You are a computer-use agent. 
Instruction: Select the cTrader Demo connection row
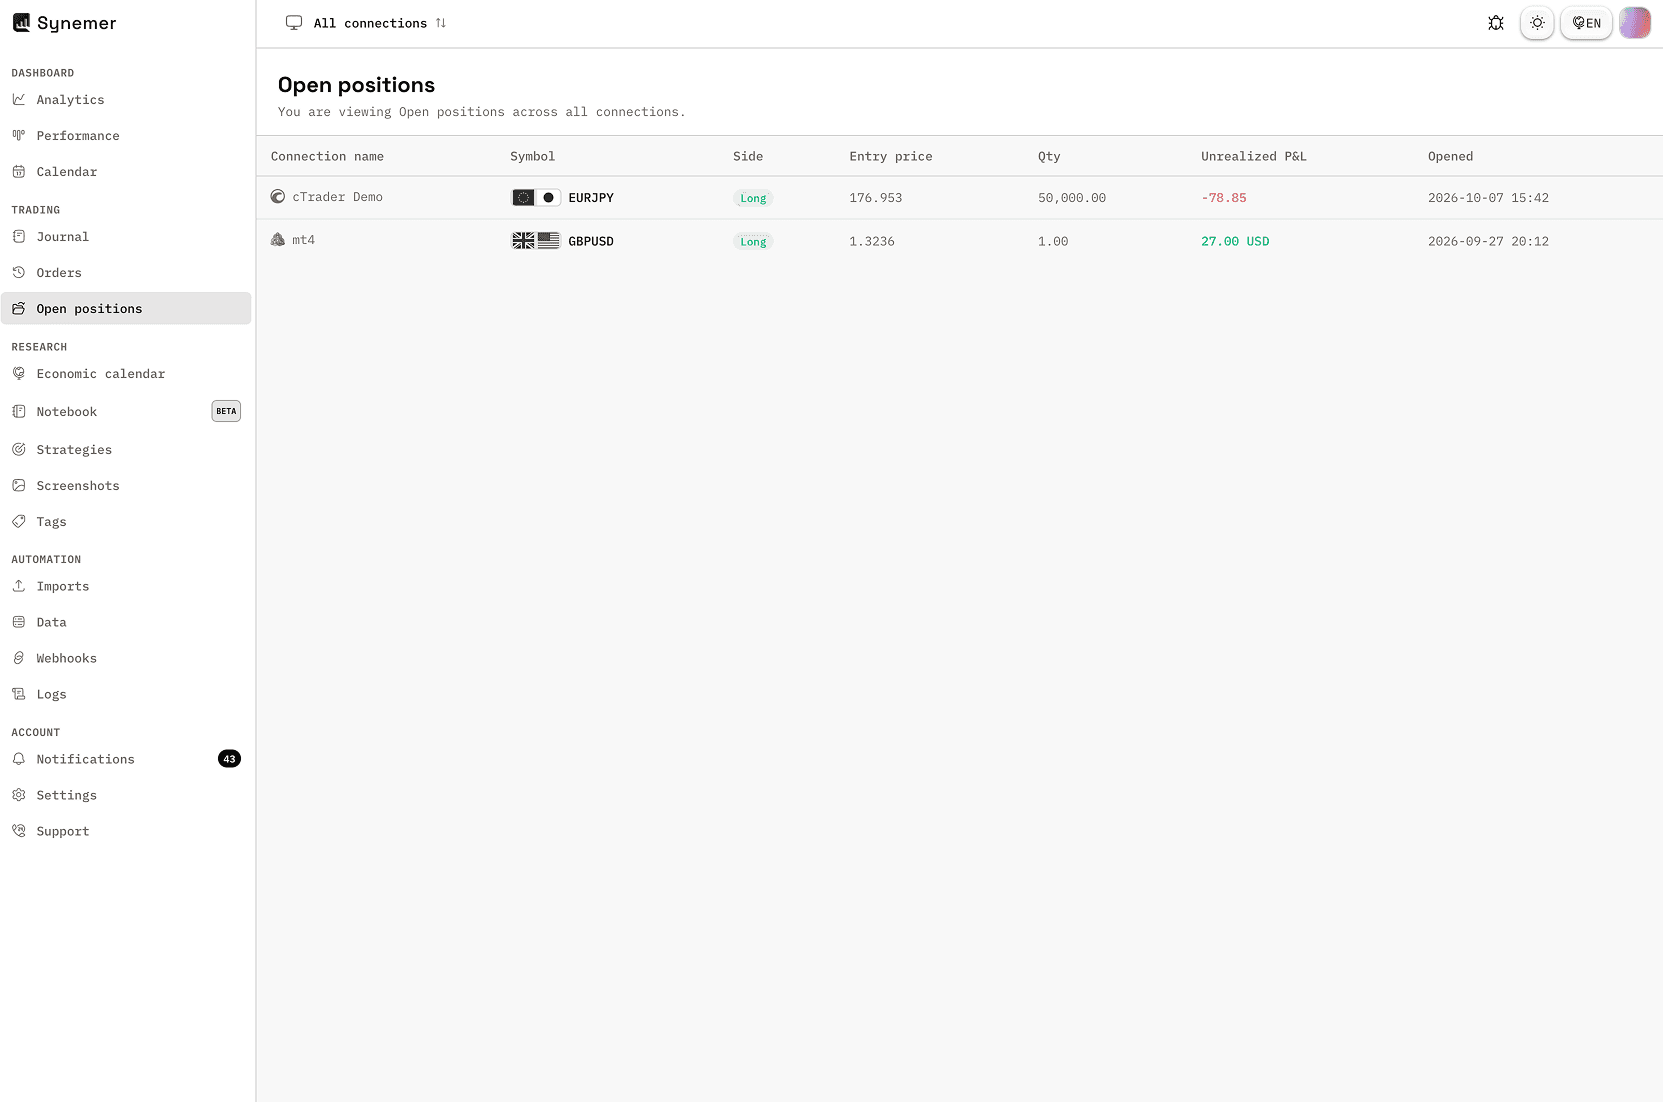click(x=959, y=198)
